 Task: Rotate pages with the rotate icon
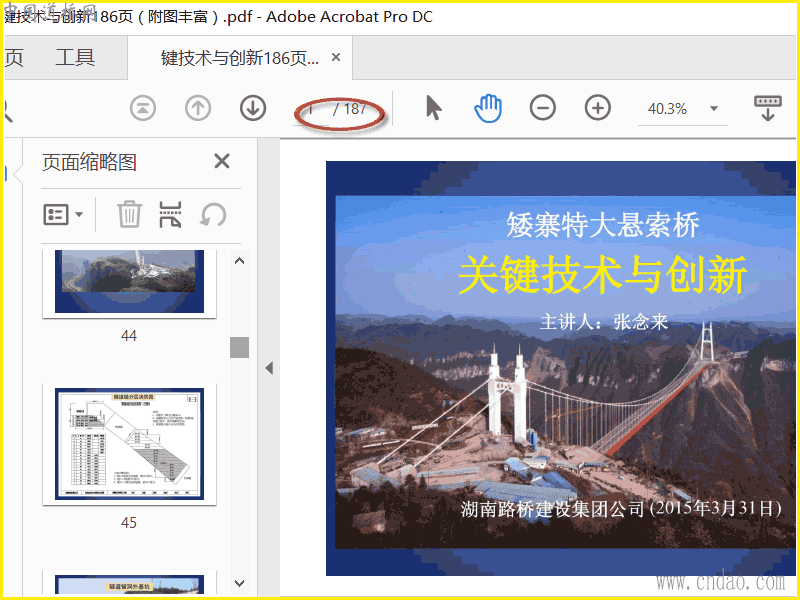point(213,214)
